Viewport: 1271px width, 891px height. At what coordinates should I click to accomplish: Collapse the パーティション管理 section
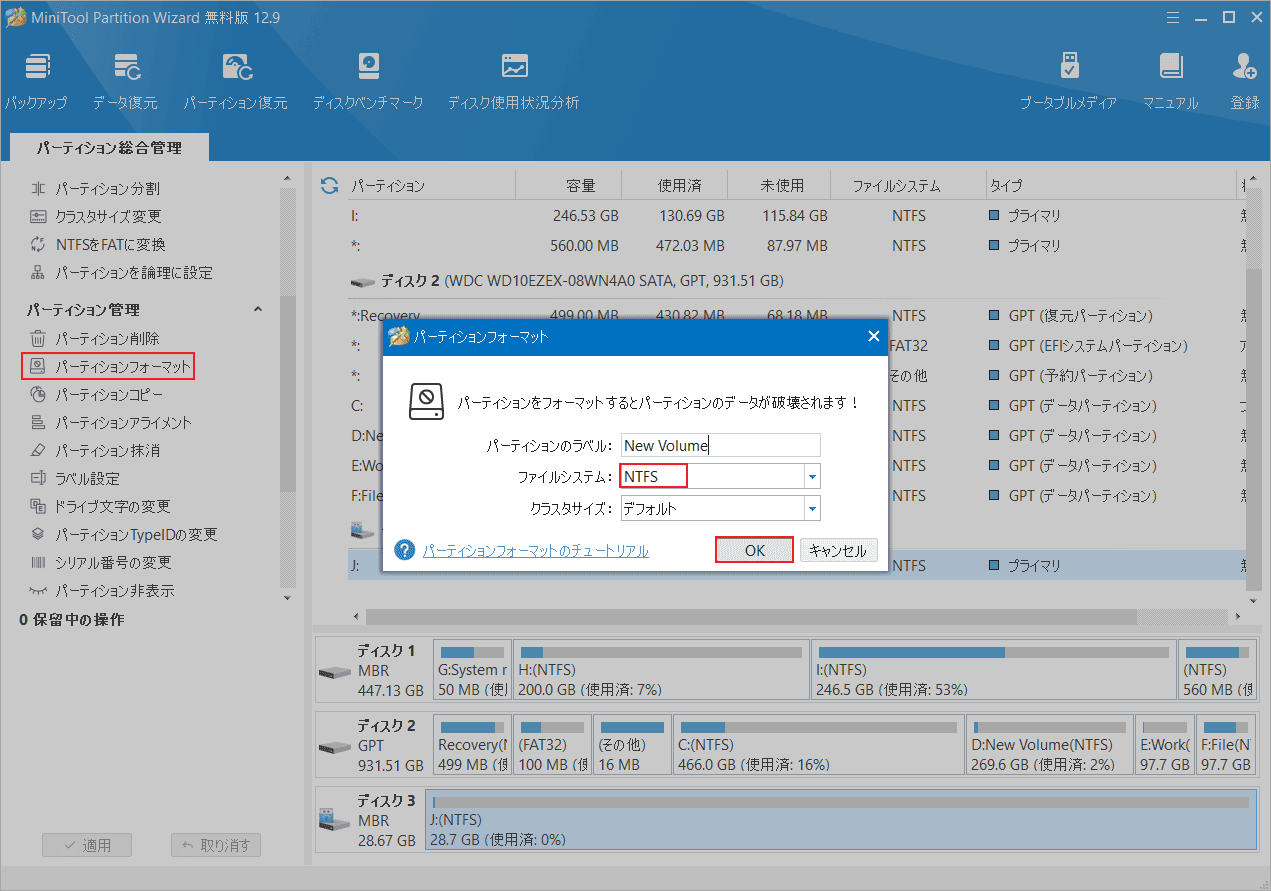tap(257, 310)
